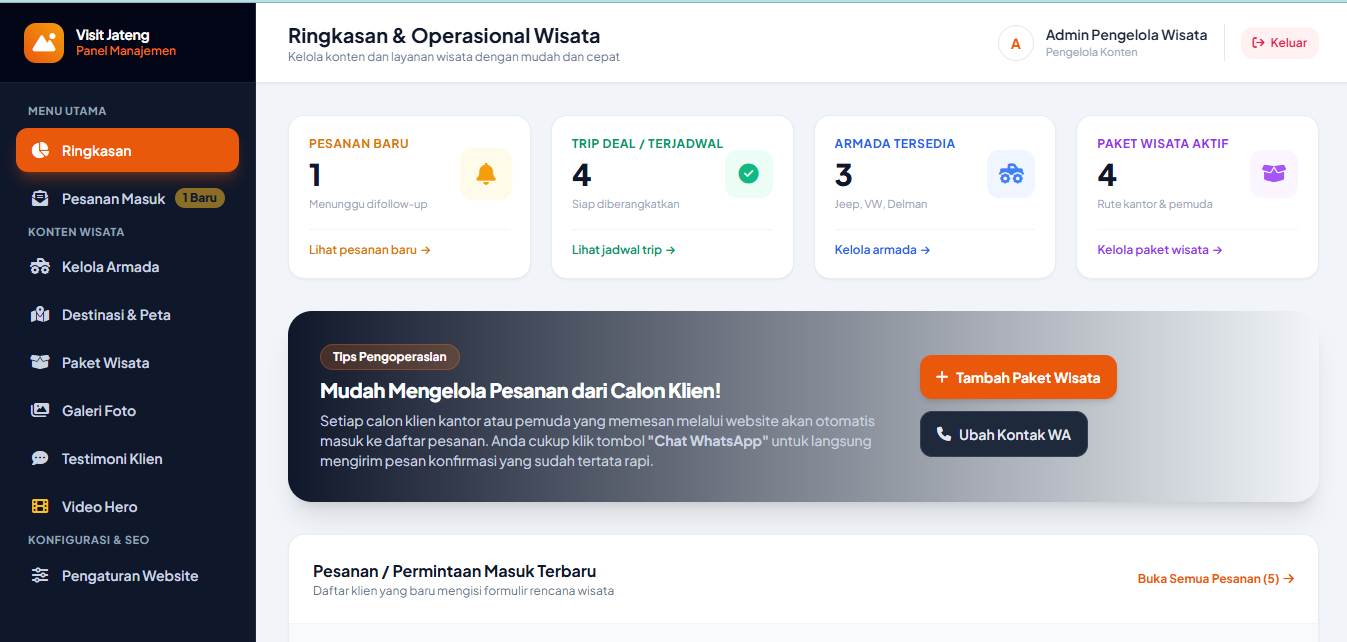The height and width of the screenshot is (642, 1347).
Task: Click the Panel Manajemen subtitle
Action: coord(126,51)
